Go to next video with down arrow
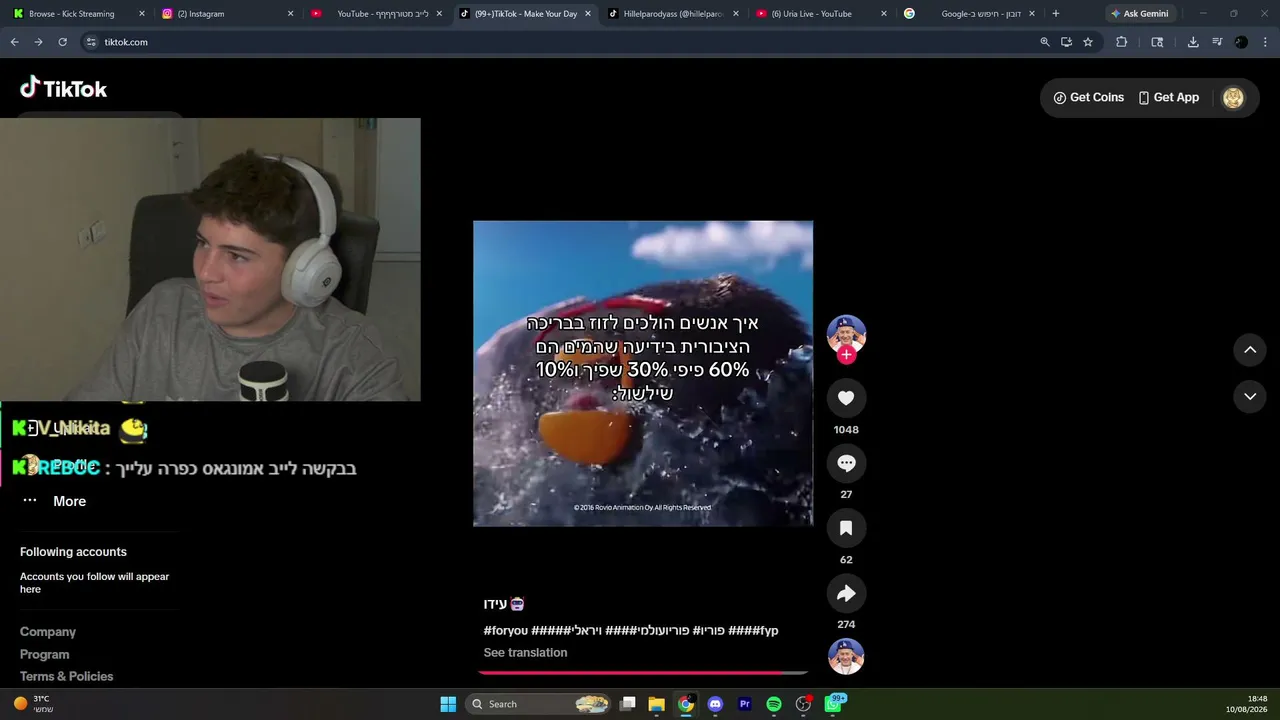This screenshot has height=720, width=1280. click(x=1250, y=397)
